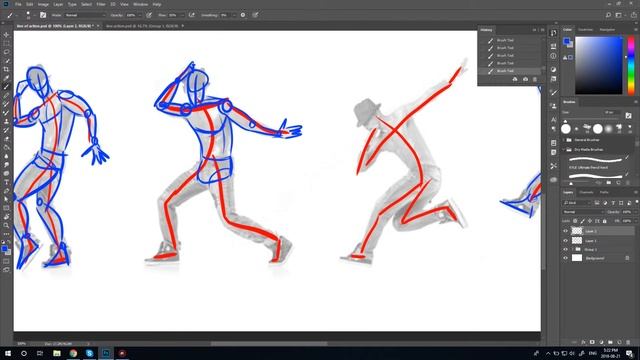Toggle lock transparent pixels
The image size is (640, 360).
point(575,221)
